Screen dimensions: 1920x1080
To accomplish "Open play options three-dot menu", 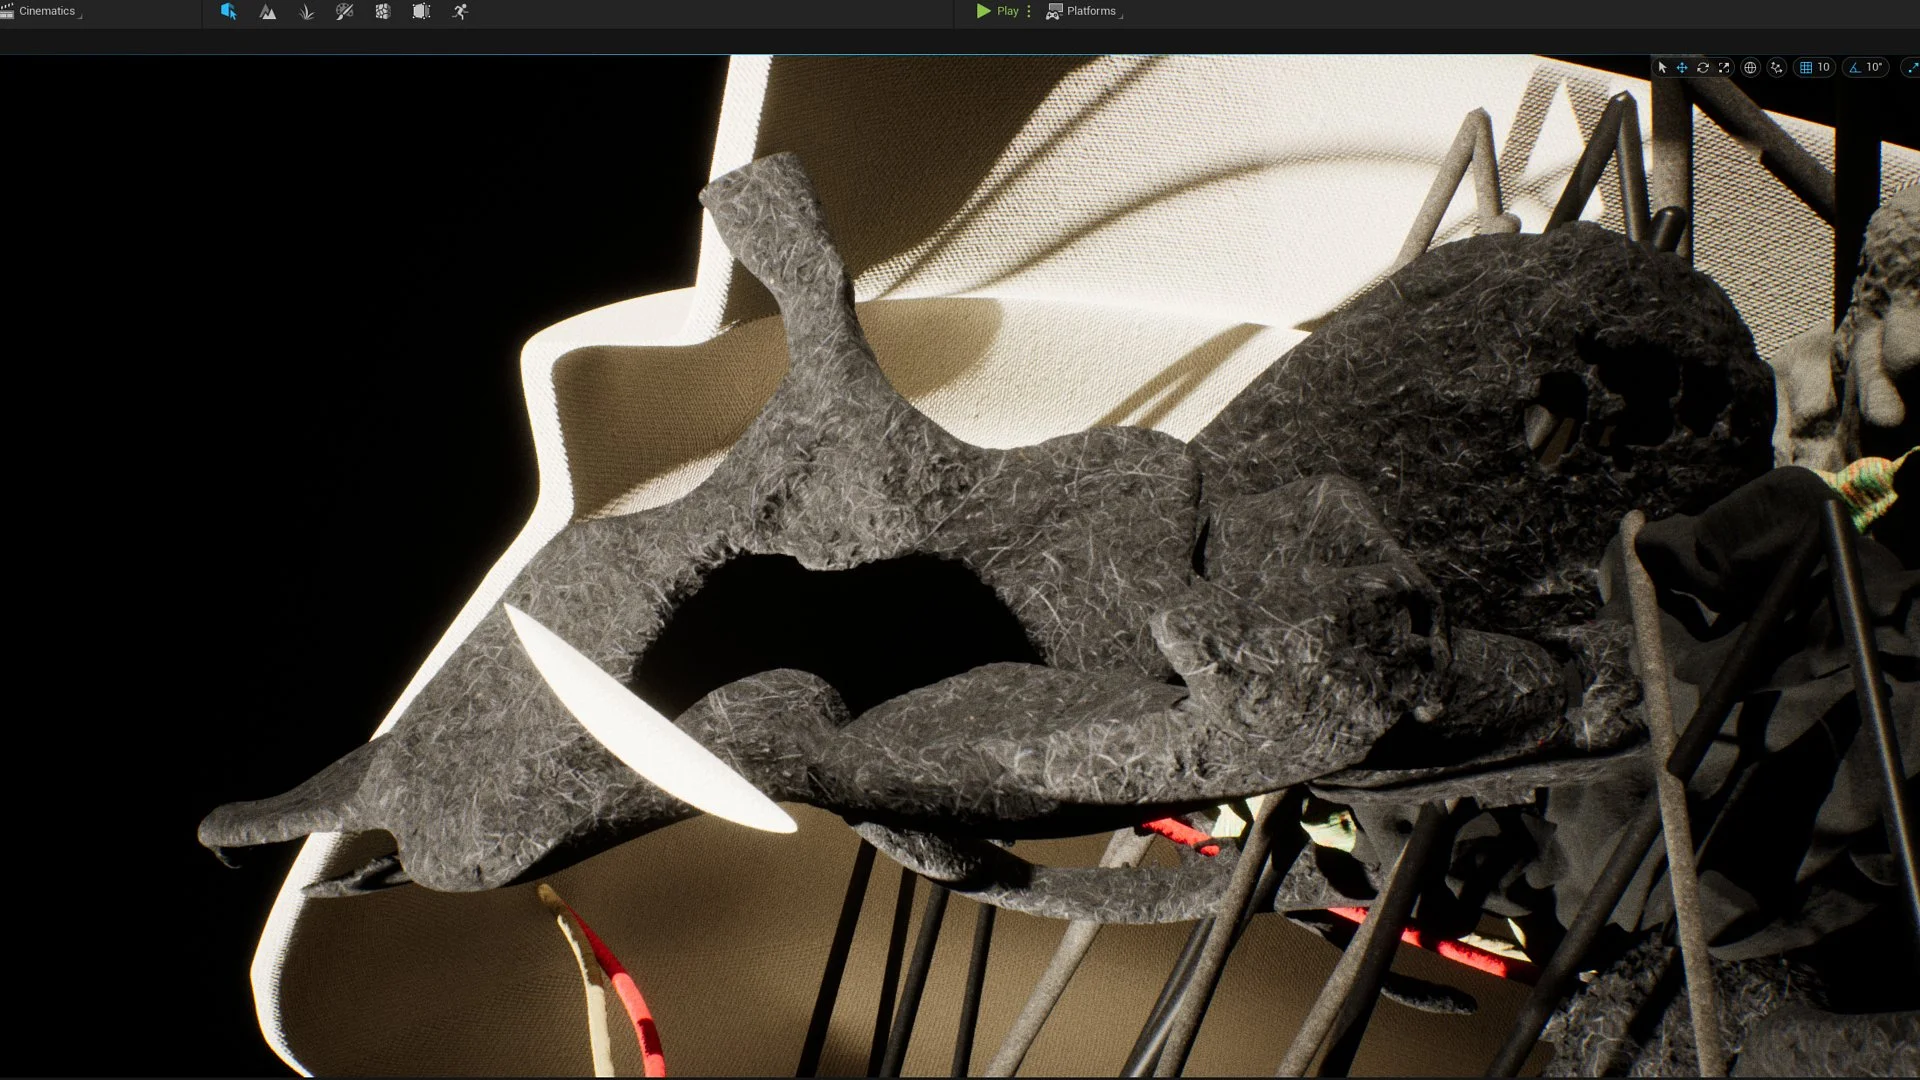I will click(x=1029, y=11).
